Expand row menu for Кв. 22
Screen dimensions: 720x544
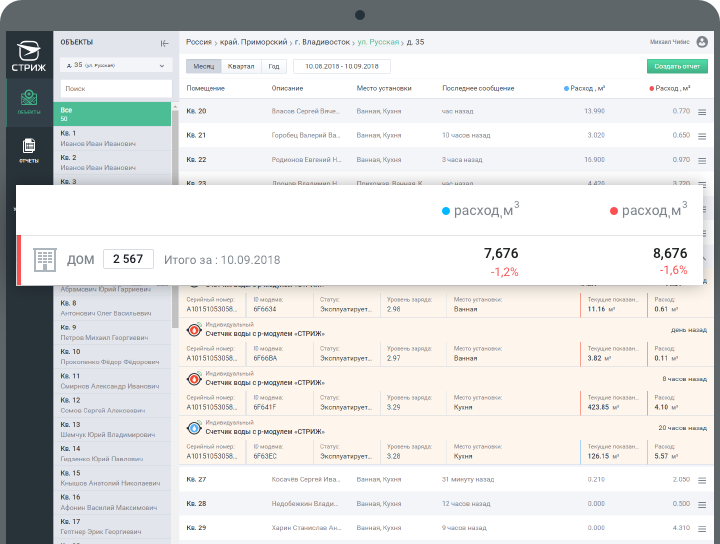(702, 160)
